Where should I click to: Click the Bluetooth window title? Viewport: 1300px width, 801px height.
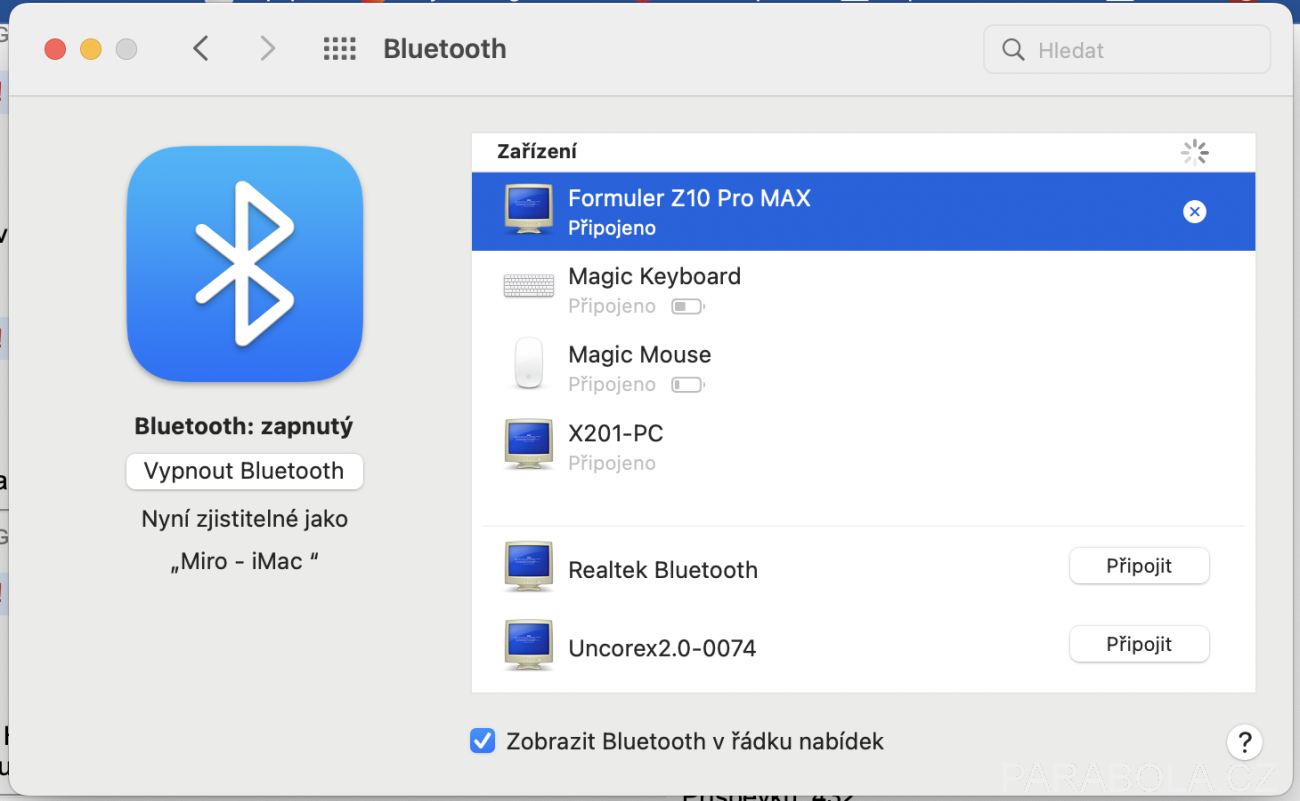pos(445,49)
